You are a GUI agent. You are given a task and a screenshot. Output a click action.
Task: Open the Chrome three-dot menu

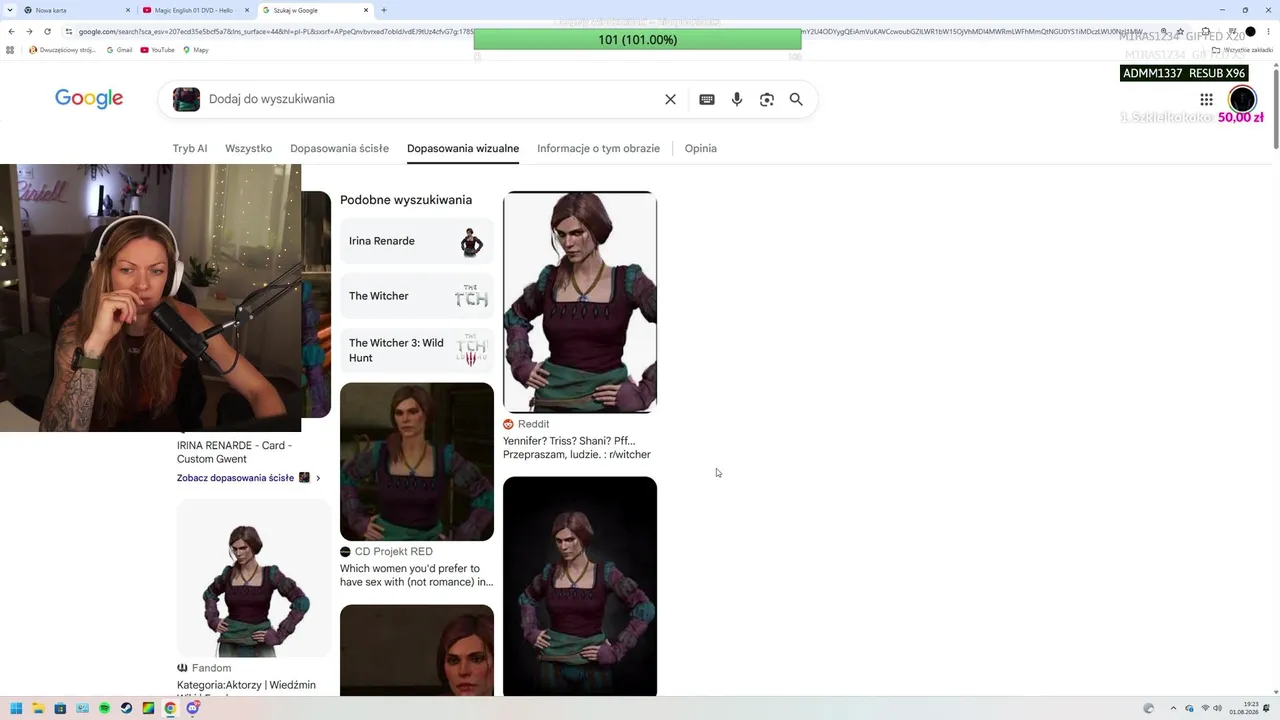pyautogui.click(x=1267, y=31)
